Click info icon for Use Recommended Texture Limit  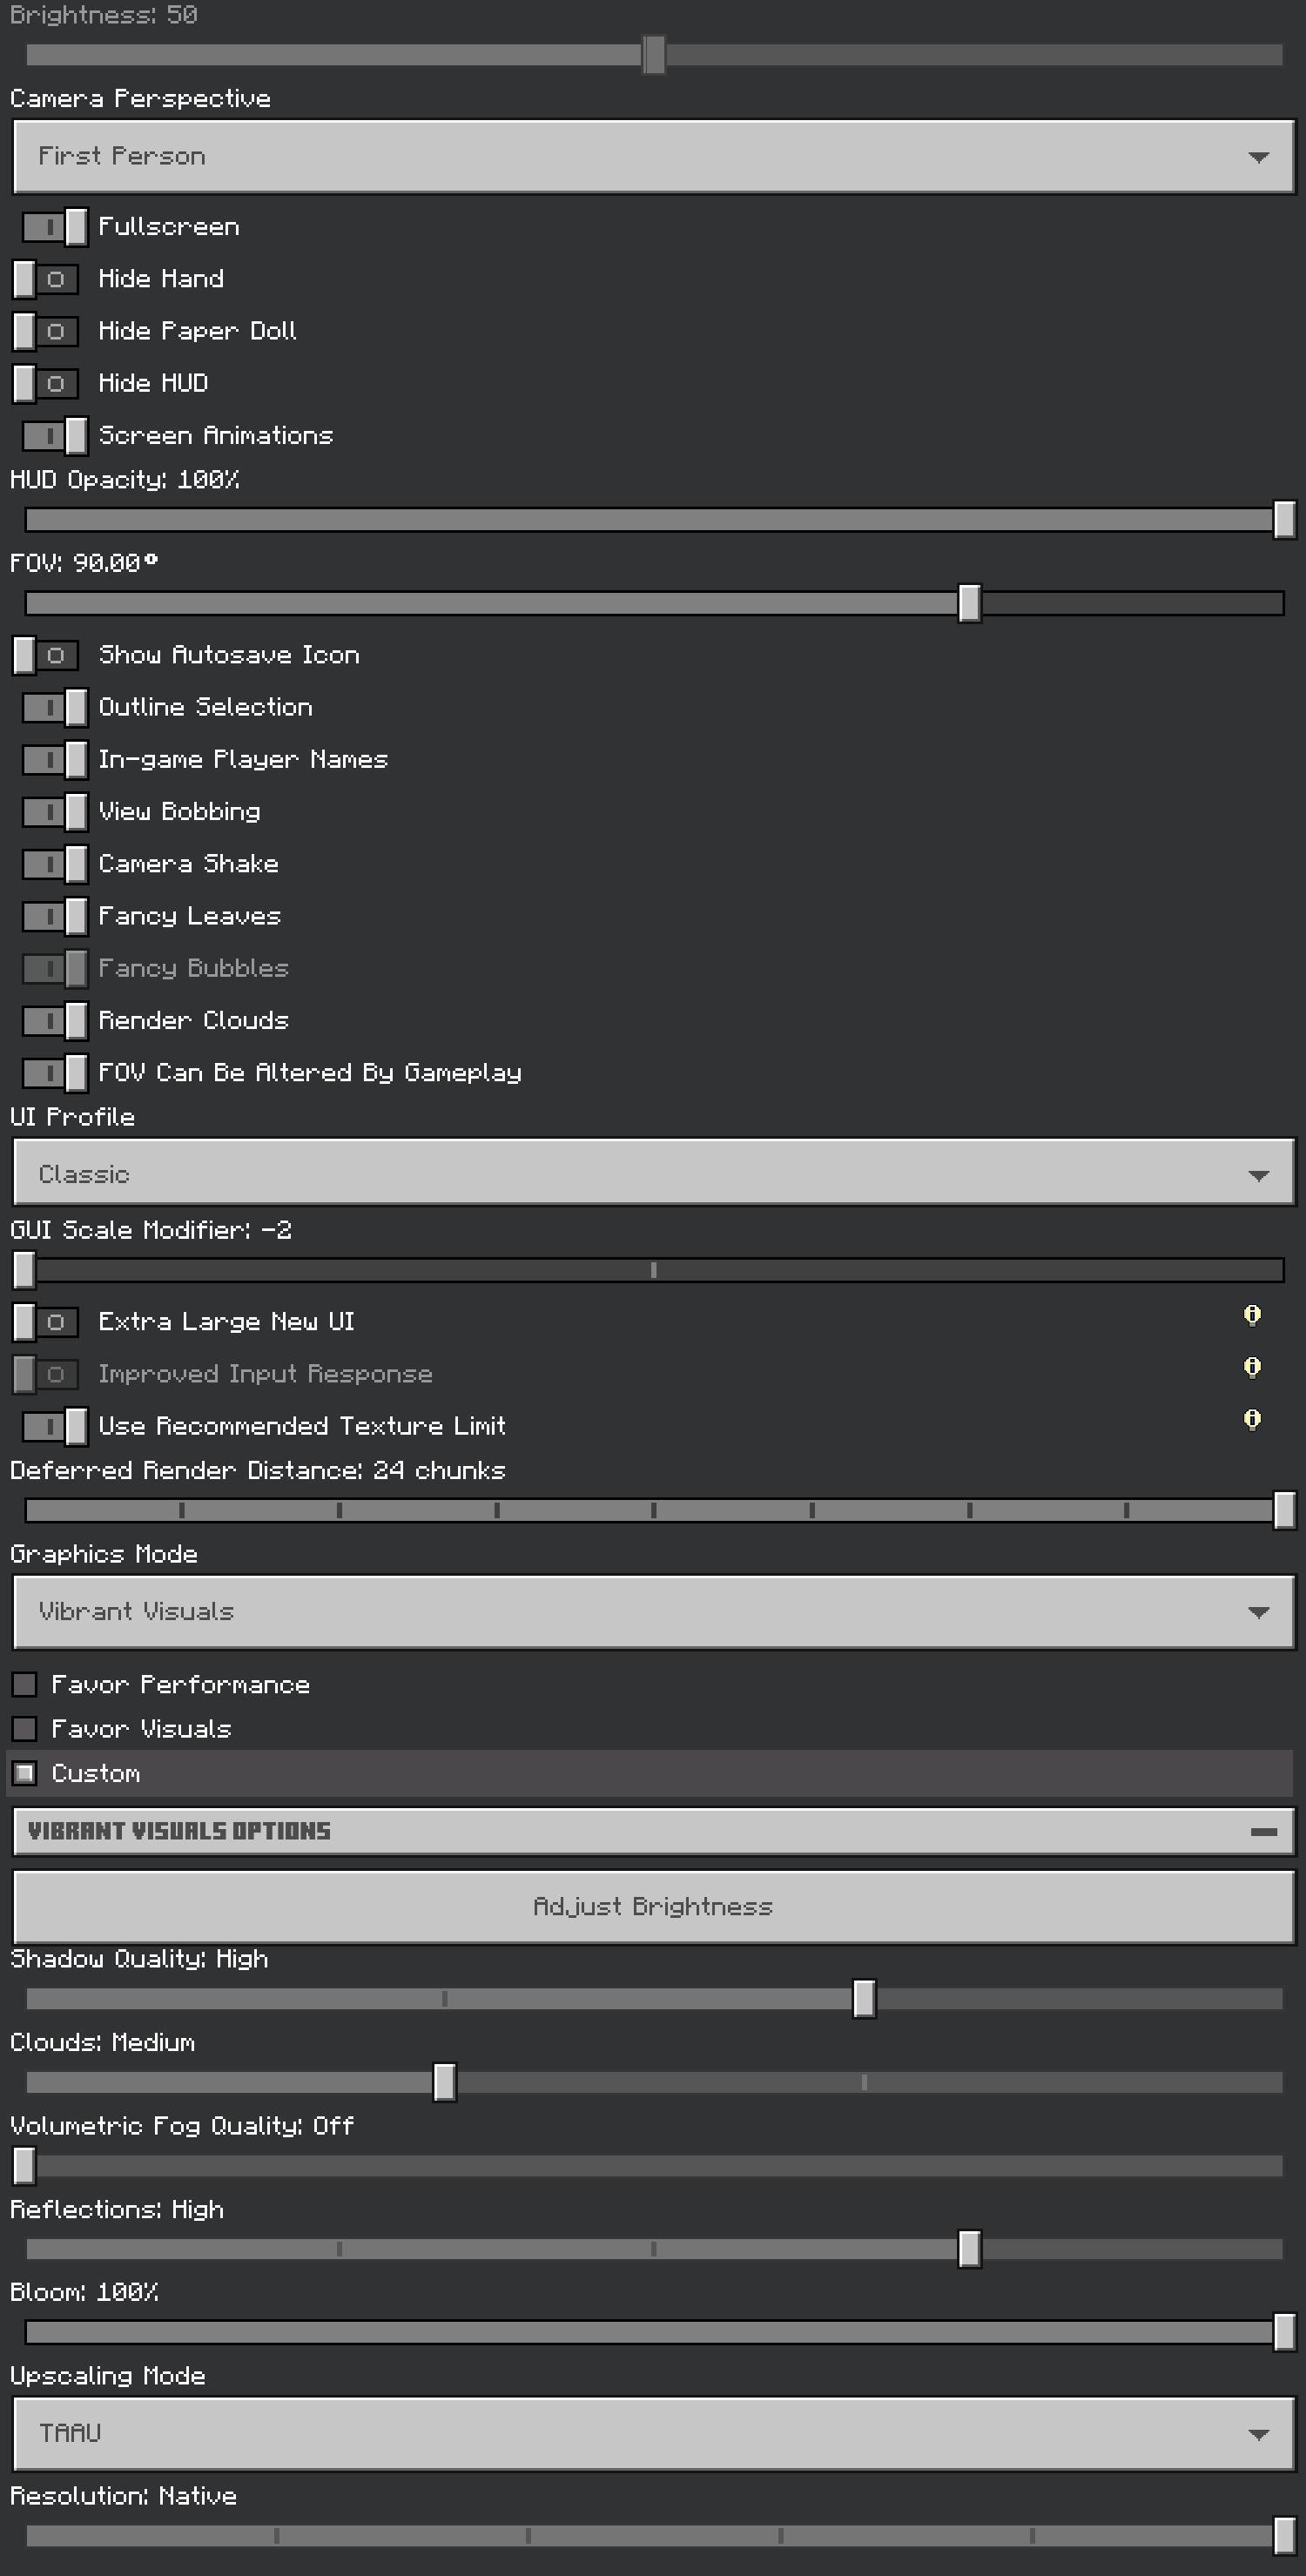click(1251, 1420)
